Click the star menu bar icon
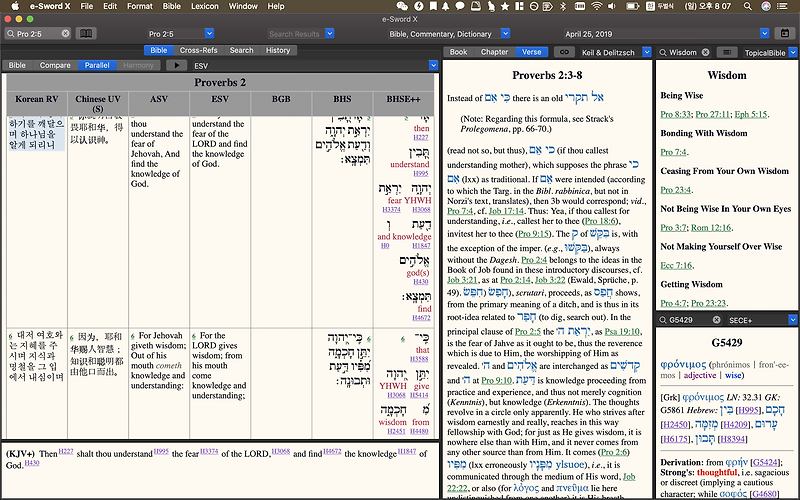The width and height of the screenshot is (800, 500). (505, 6)
